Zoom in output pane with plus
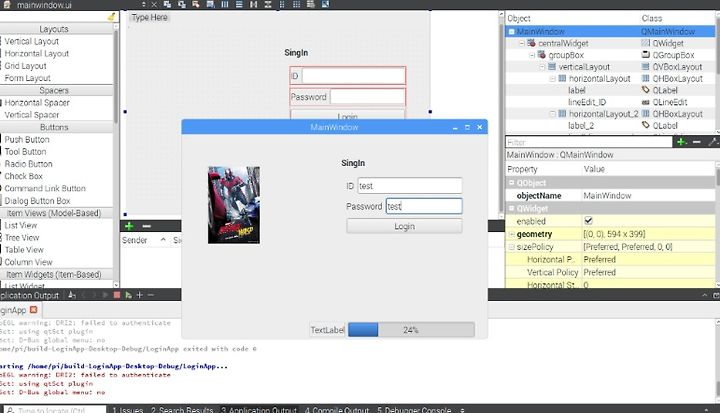This screenshot has width=720, height=413. point(140,295)
